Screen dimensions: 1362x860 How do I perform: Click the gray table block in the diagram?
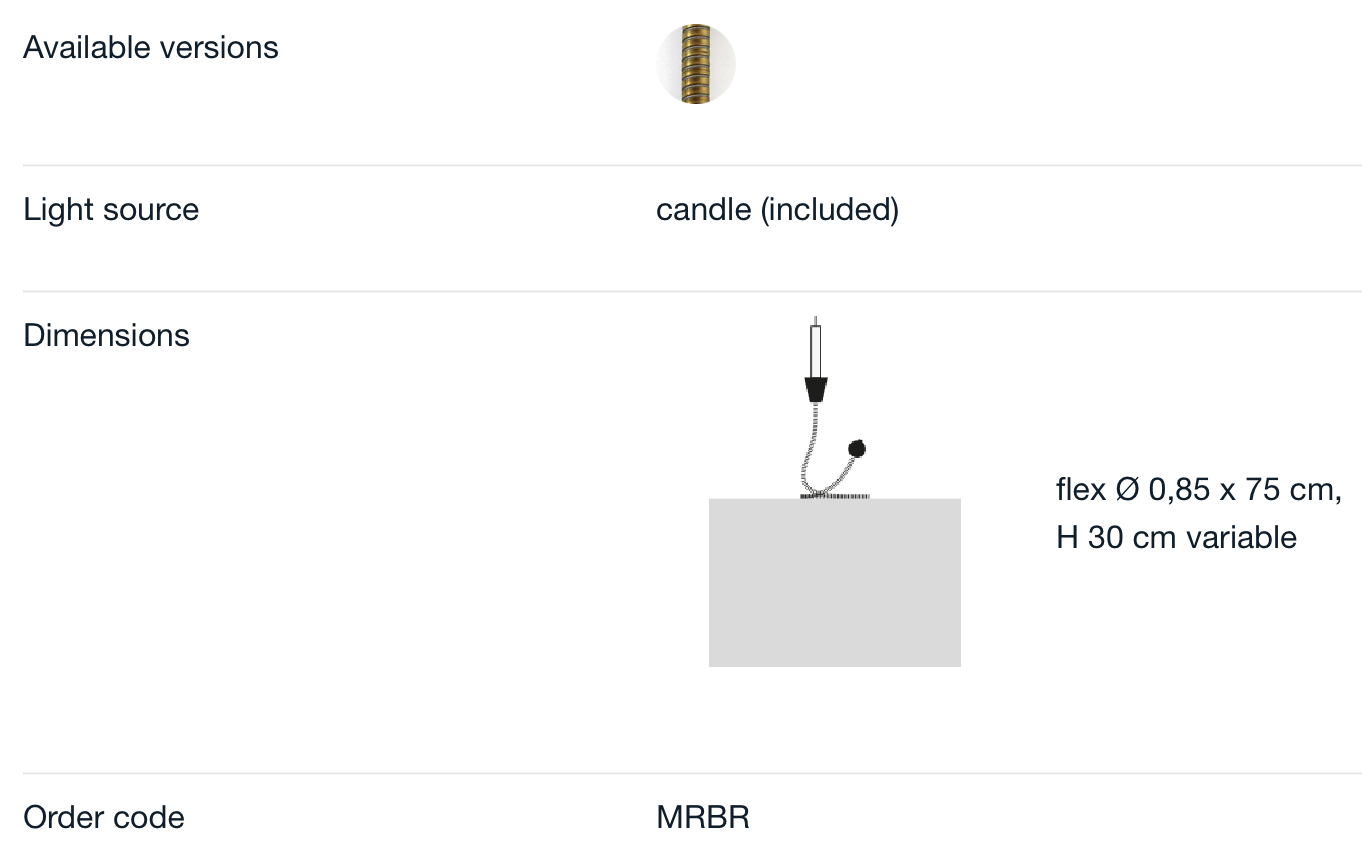[835, 582]
